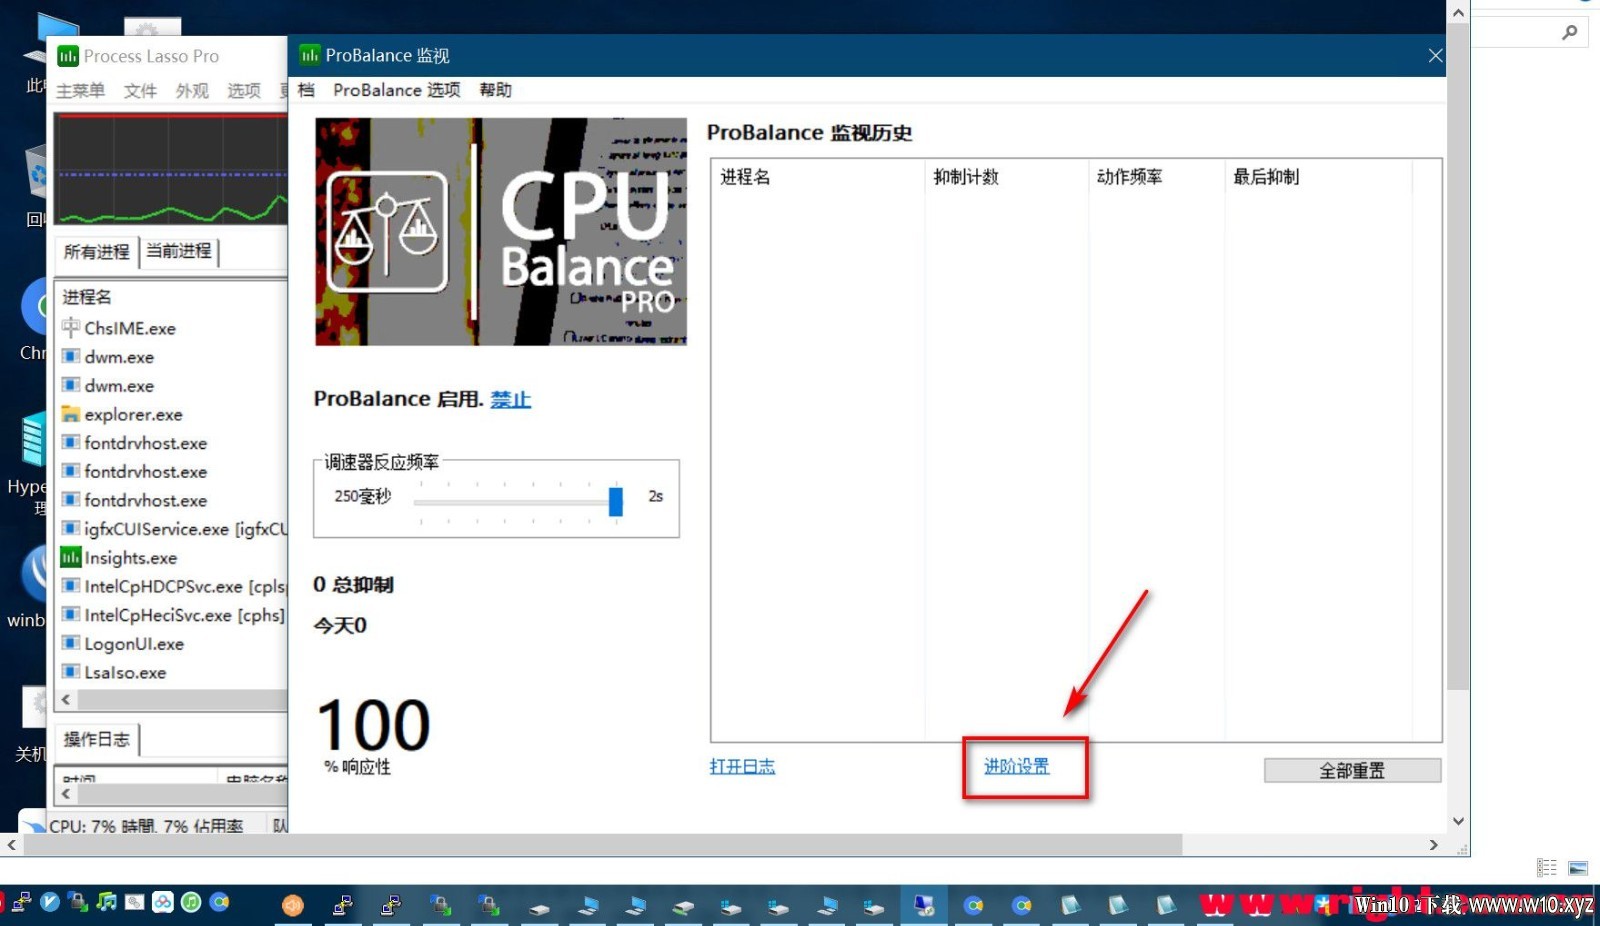Open the 进阶设置 link

point(1017,766)
